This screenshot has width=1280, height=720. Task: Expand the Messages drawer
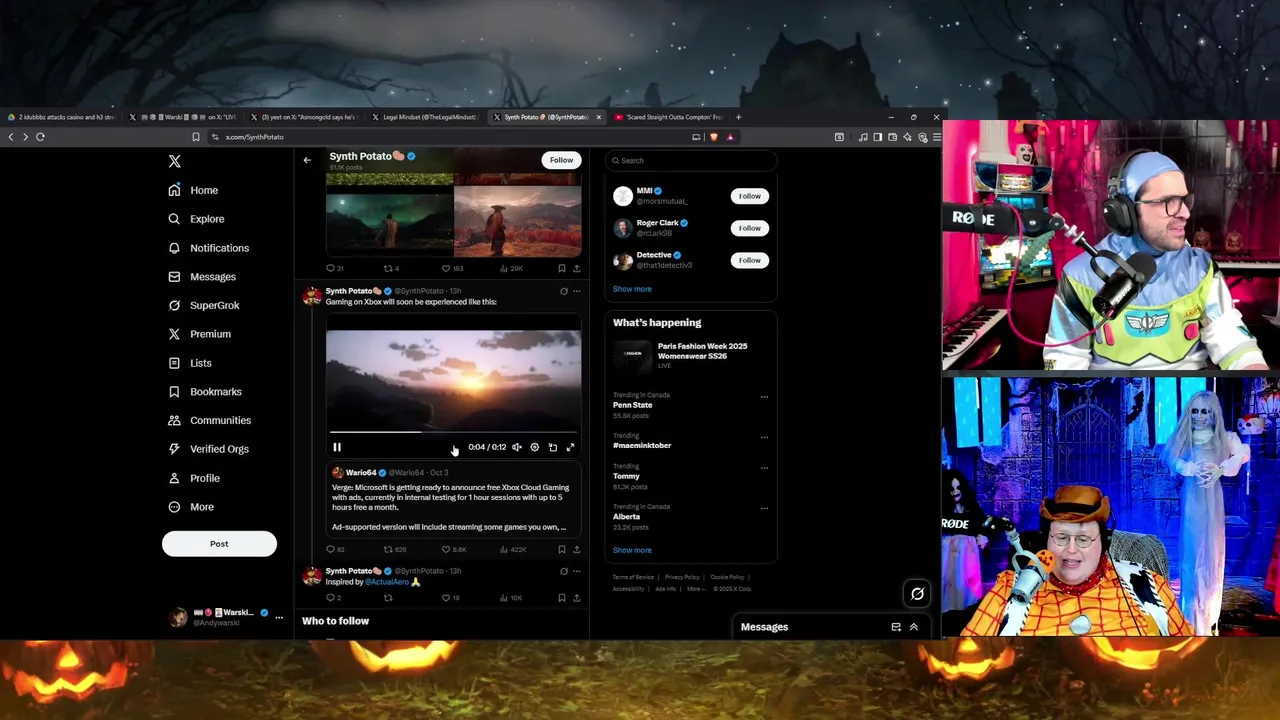(x=914, y=627)
